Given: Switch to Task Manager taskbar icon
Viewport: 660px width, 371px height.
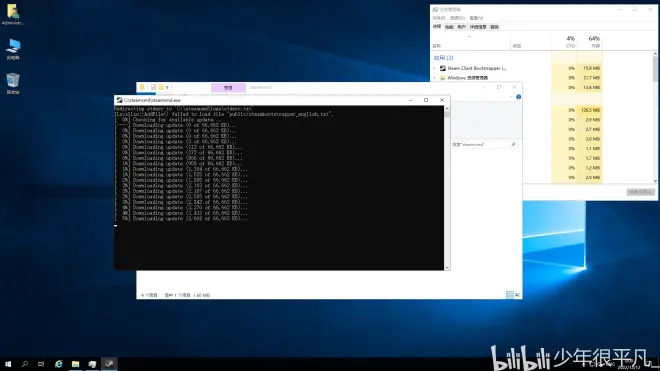Looking at the screenshot, I should click(92, 364).
